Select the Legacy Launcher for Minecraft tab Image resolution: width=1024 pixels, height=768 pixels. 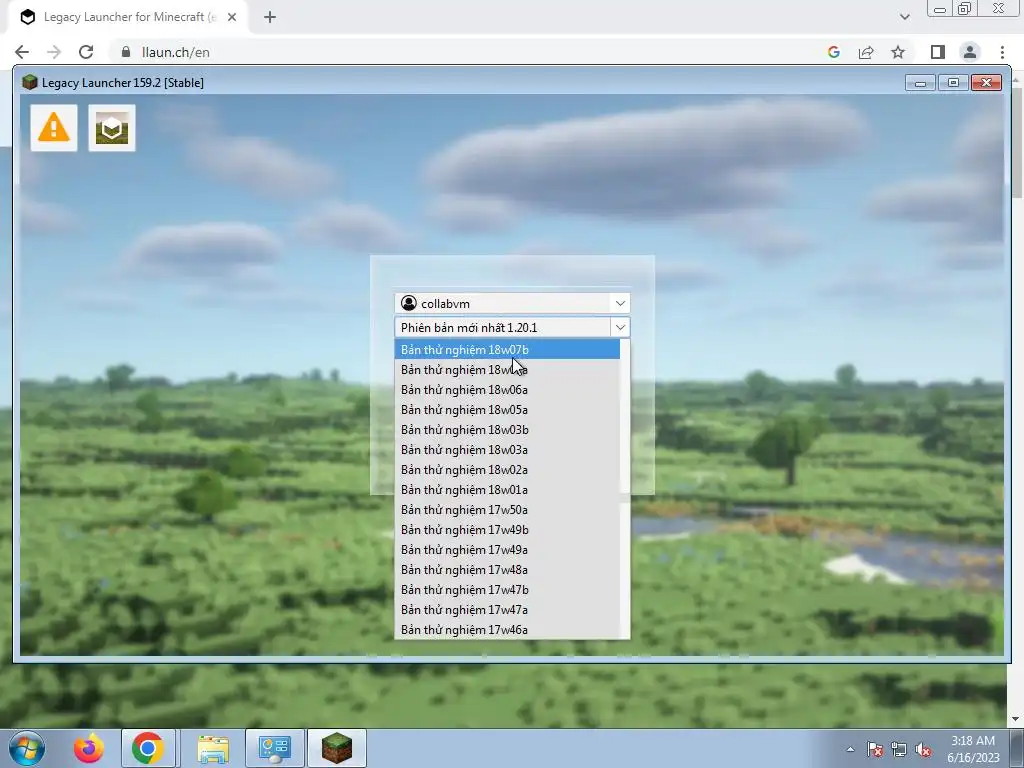[128, 18]
